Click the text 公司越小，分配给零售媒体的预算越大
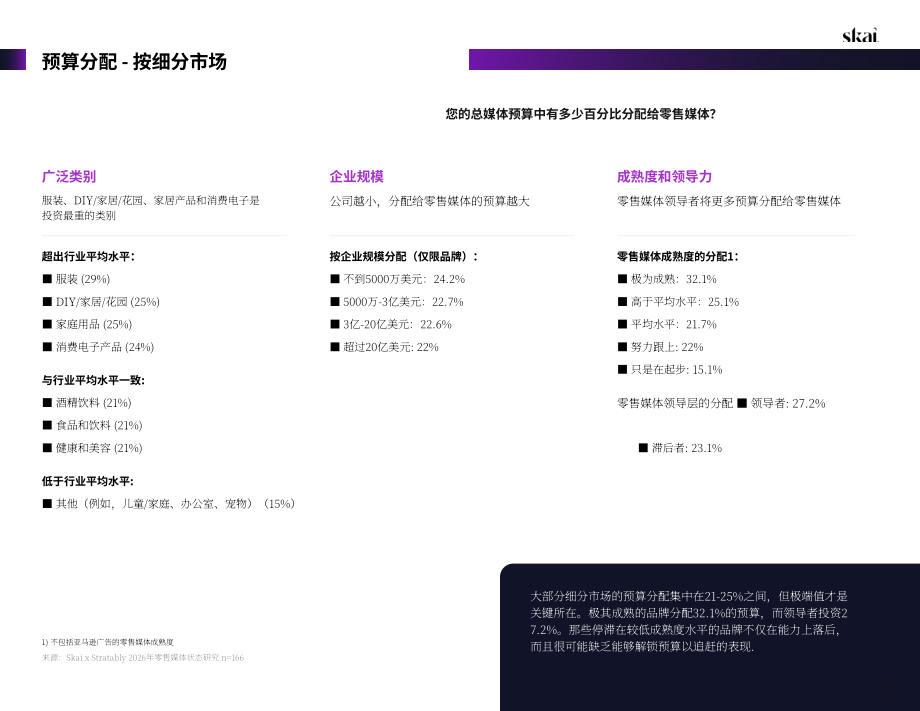The width and height of the screenshot is (920, 711). point(429,201)
